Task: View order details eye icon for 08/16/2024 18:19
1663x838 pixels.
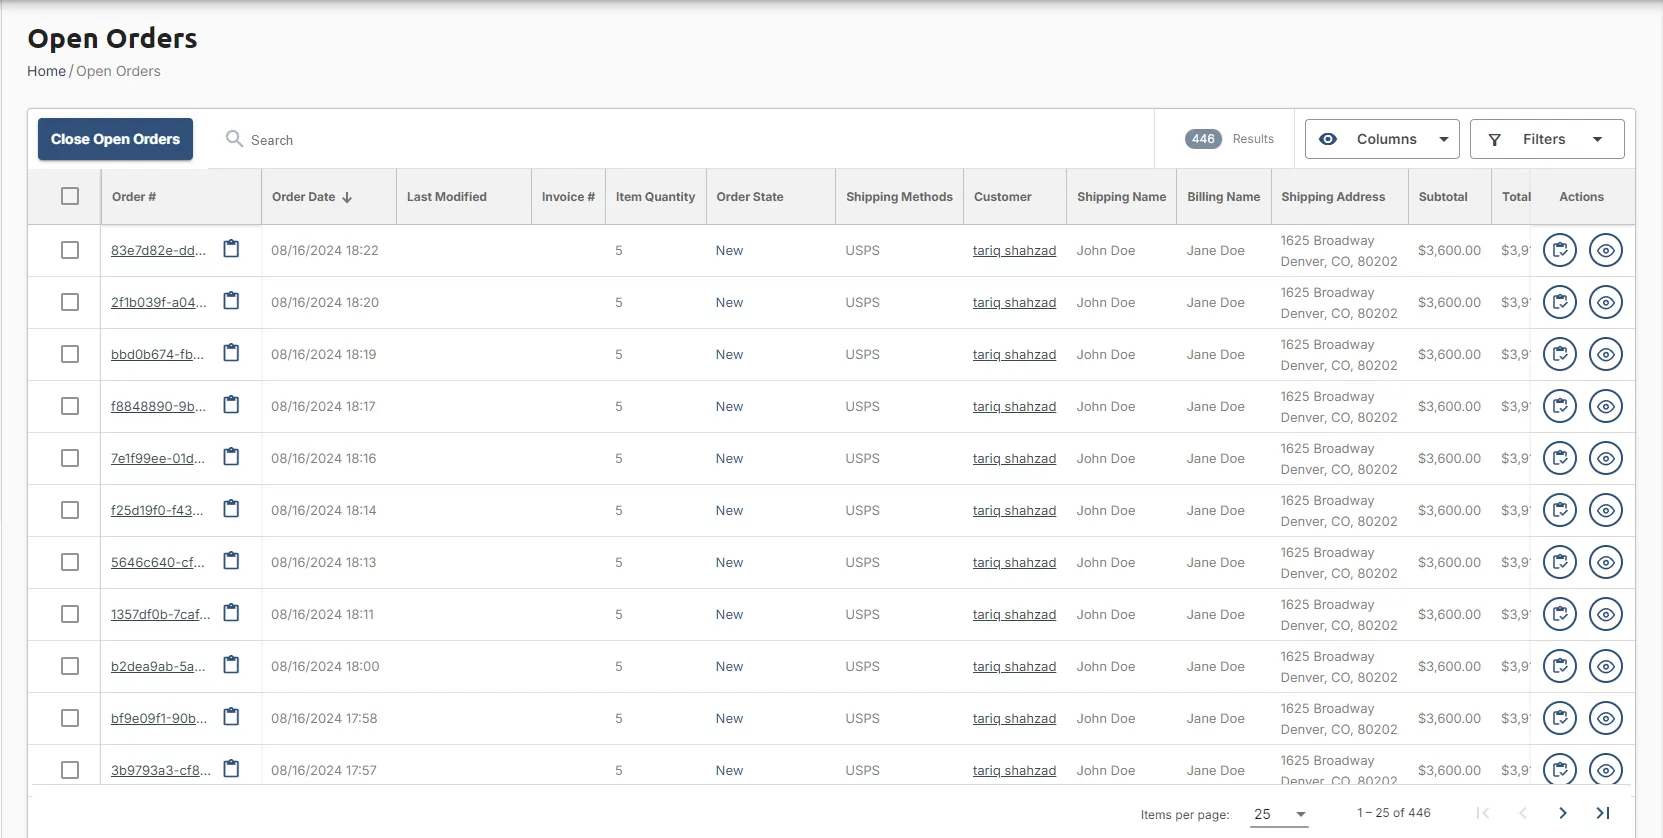Action: pyautogui.click(x=1606, y=354)
